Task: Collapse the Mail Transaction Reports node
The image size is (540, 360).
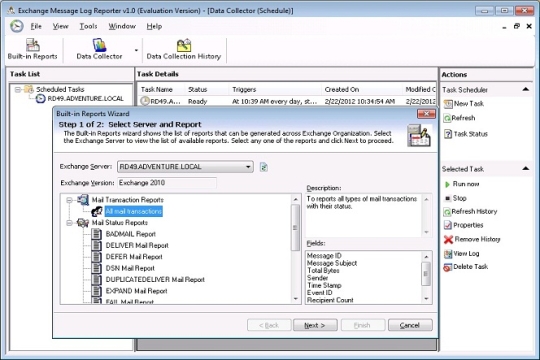Action: [x=69, y=200]
